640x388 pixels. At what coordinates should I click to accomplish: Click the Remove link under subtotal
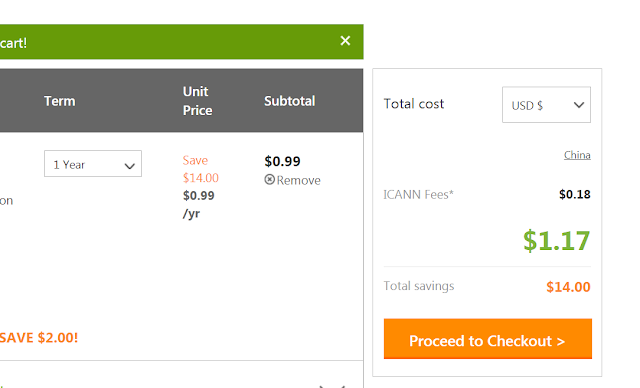tap(298, 180)
